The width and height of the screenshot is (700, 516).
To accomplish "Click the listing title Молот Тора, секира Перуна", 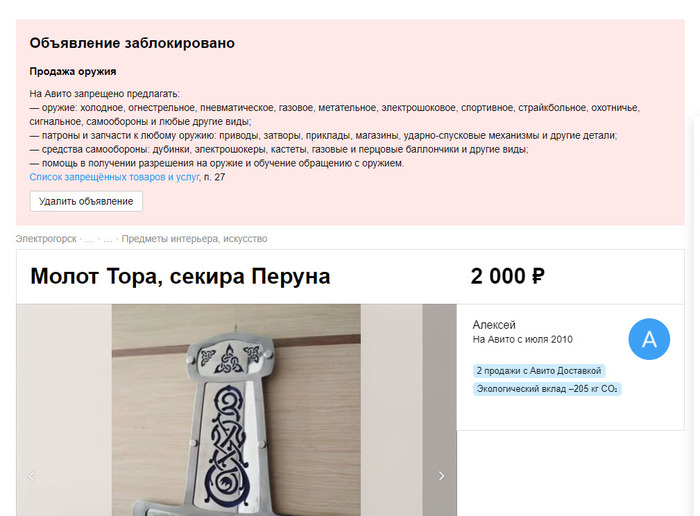I will 180,276.
